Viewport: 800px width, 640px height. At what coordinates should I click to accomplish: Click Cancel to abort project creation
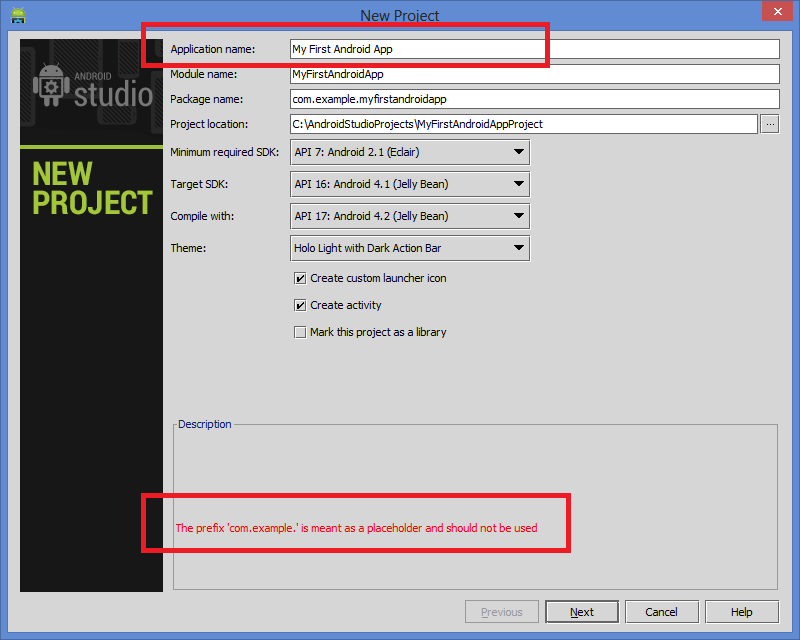pos(661,611)
